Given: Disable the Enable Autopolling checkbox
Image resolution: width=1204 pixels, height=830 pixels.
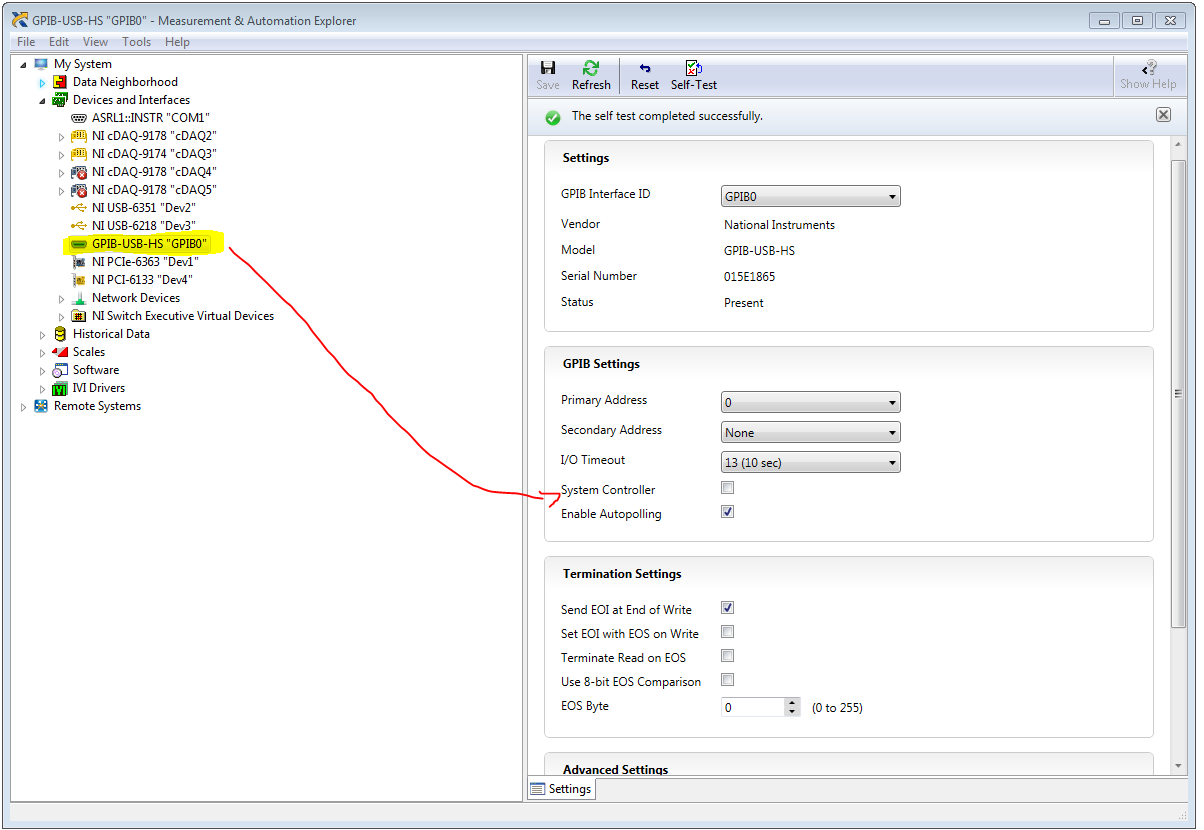Looking at the screenshot, I should [x=728, y=512].
